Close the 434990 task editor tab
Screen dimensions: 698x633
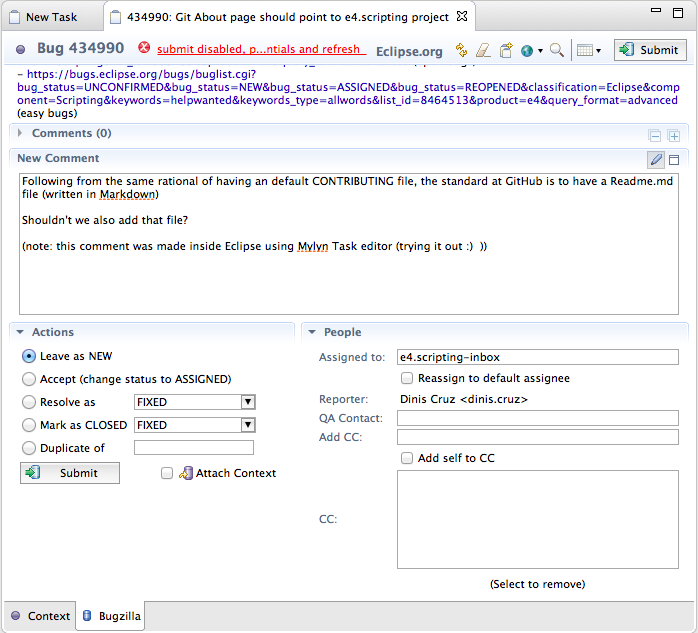tap(462, 16)
